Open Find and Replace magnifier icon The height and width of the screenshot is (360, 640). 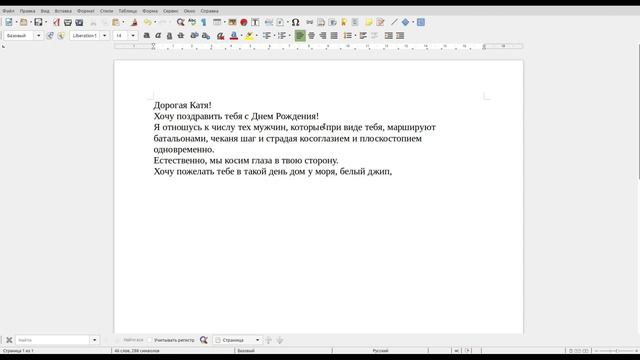coord(180,22)
